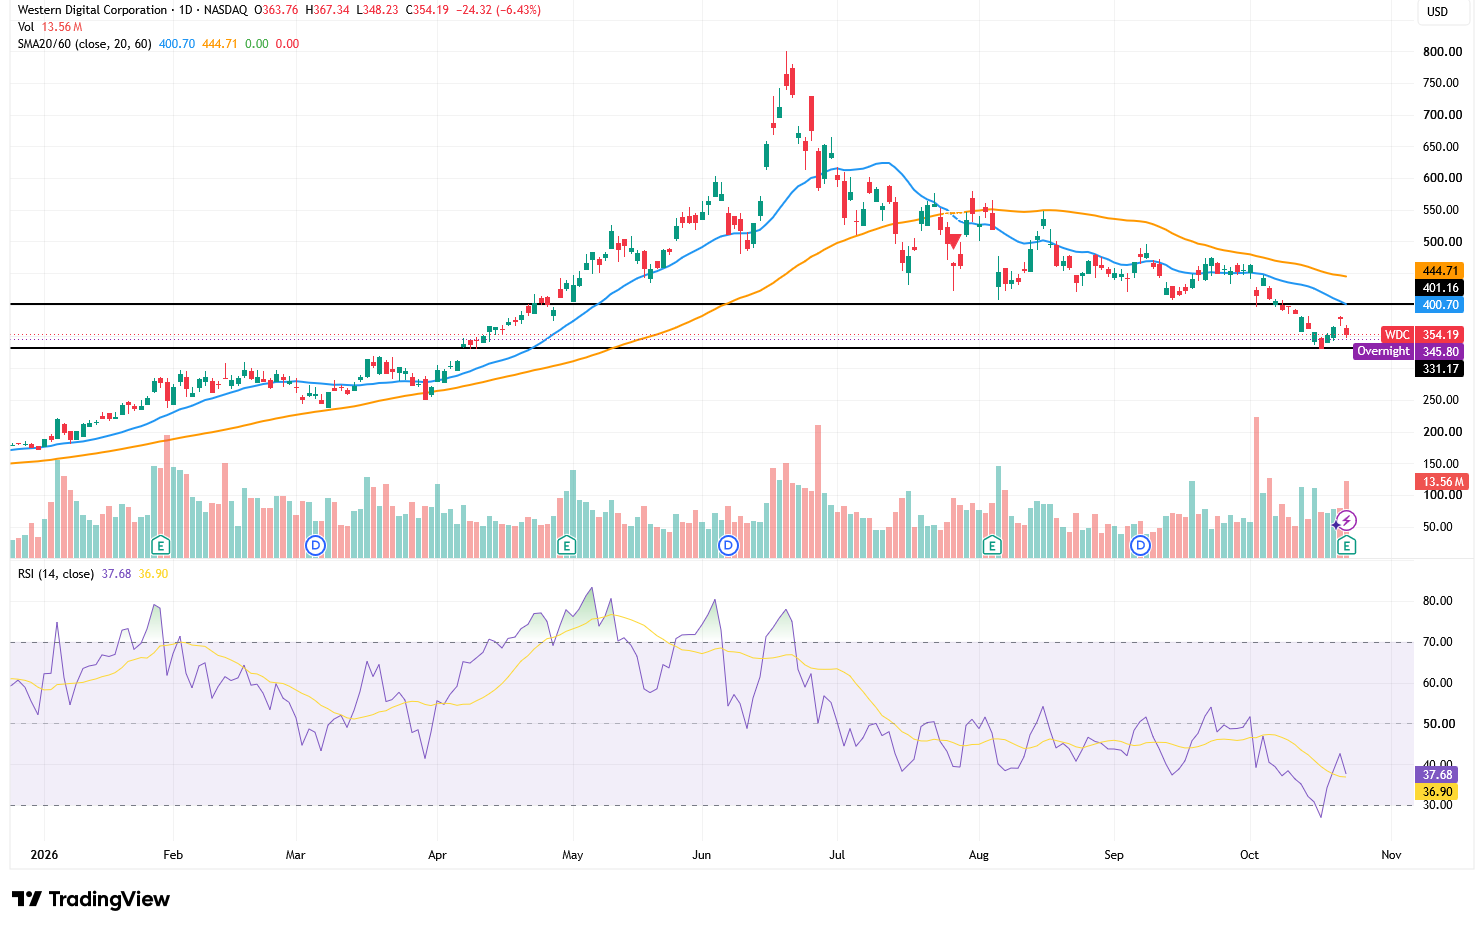Screen dimensions: 1481x928
Task: Click the earnings E marker near February
Action: [160, 545]
